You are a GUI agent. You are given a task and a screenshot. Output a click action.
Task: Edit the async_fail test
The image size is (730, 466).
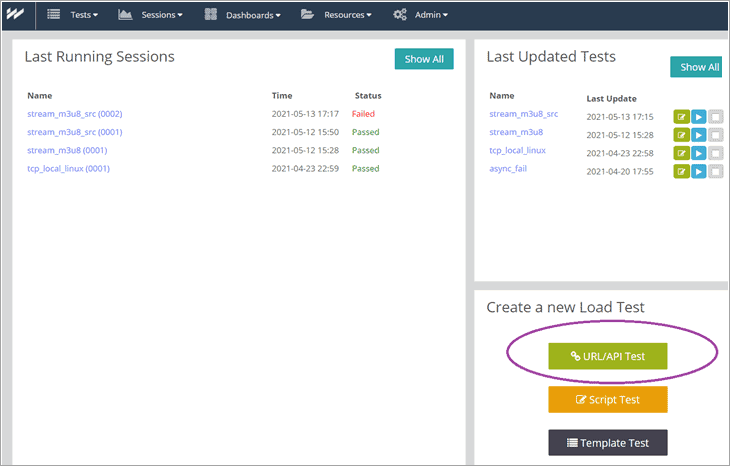click(x=681, y=171)
